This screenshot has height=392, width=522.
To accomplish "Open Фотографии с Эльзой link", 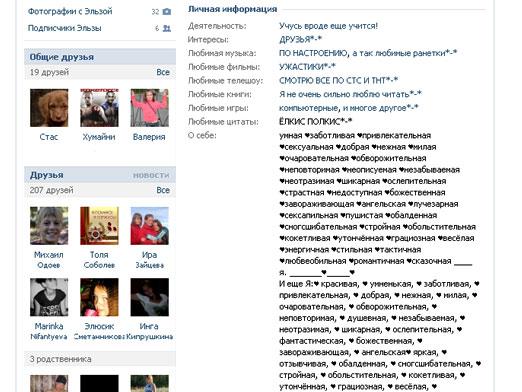I will pyautogui.click(x=70, y=11).
